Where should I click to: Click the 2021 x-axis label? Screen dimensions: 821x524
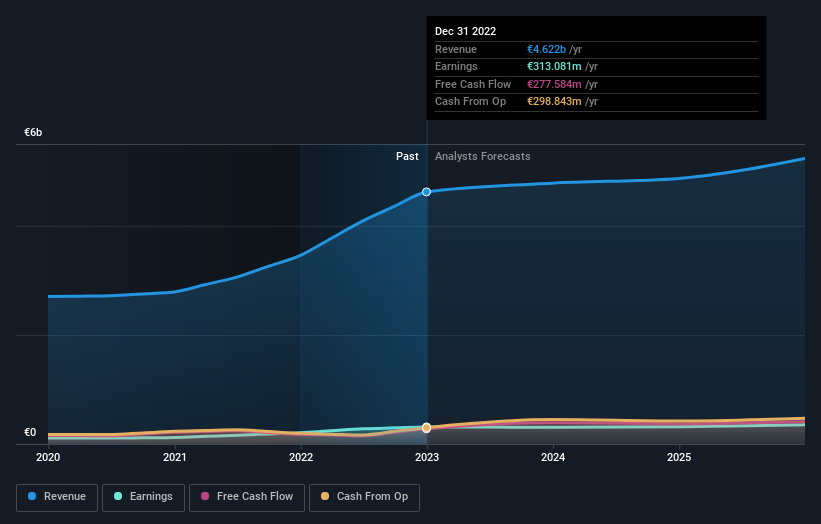174,458
